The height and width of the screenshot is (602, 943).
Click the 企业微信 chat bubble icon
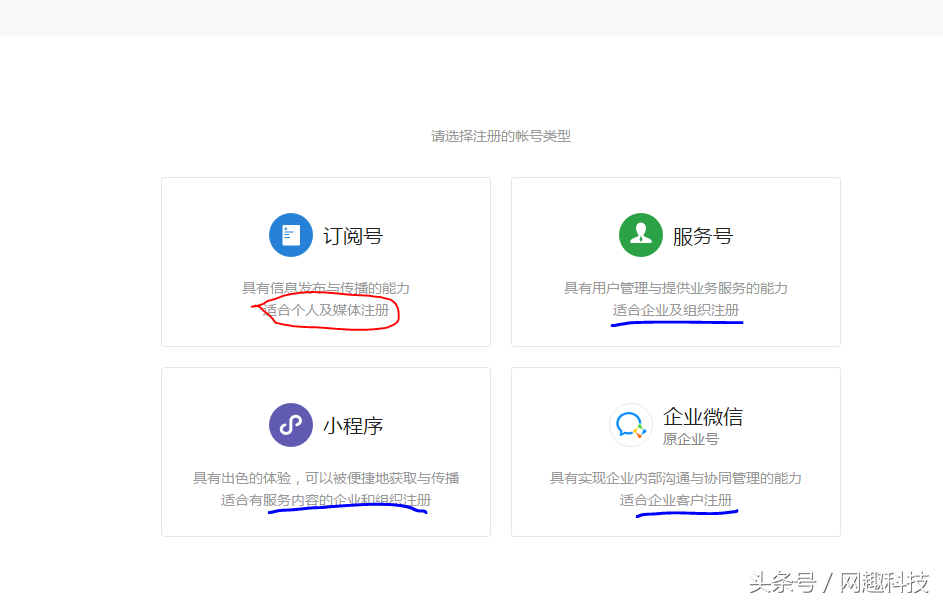pyautogui.click(x=630, y=425)
